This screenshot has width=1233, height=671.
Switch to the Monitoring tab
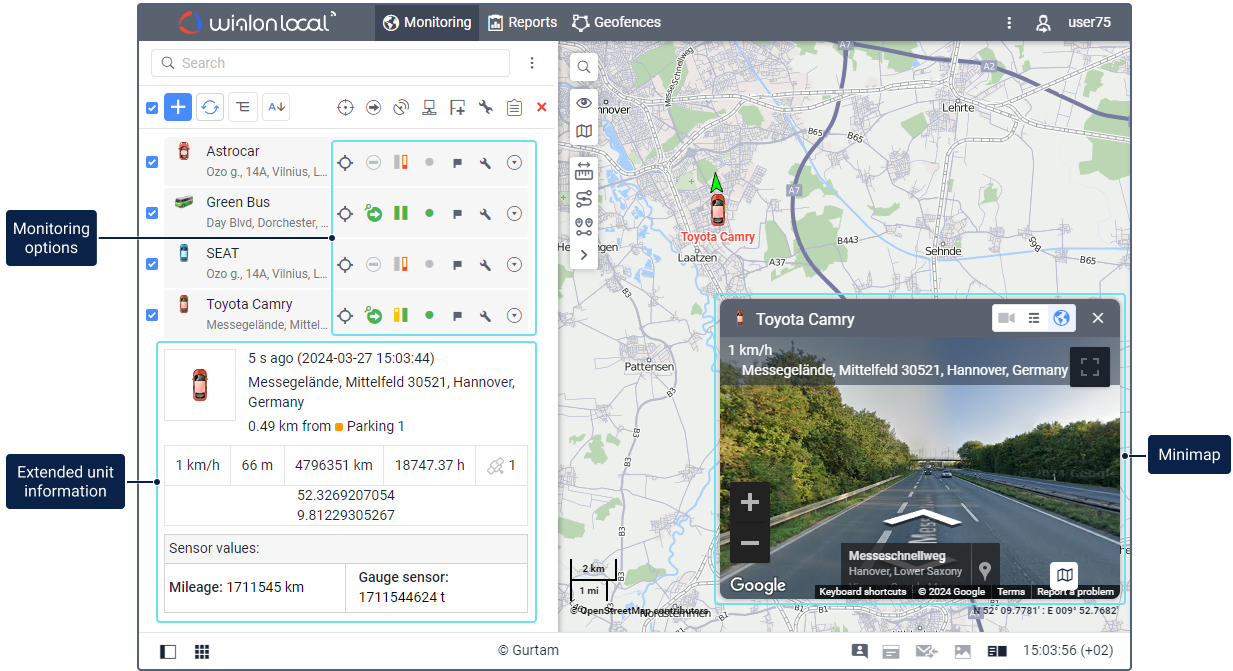click(x=427, y=22)
